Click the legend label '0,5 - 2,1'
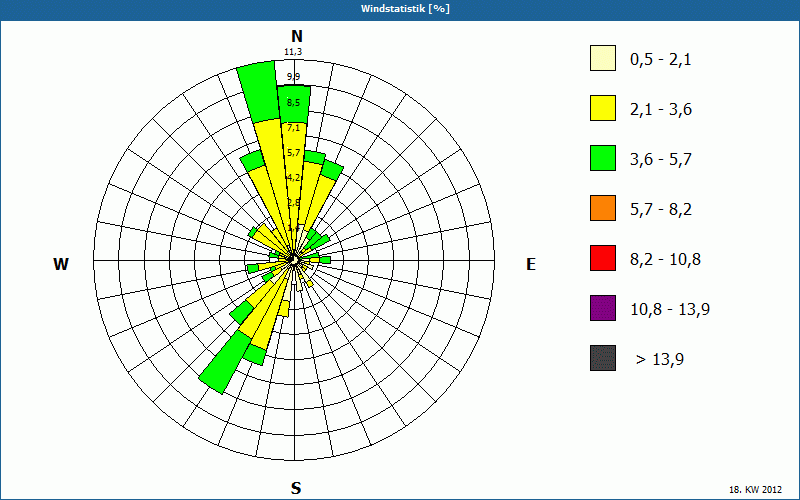The height and width of the screenshot is (500, 800). (661, 60)
